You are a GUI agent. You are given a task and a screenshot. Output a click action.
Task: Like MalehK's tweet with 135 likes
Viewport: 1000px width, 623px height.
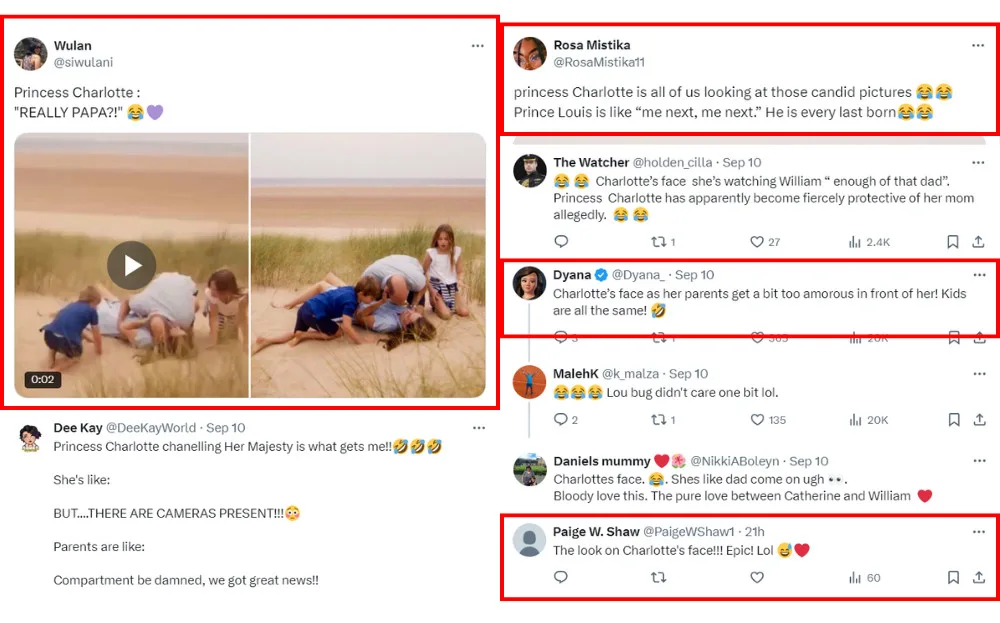pyautogui.click(x=758, y=420)
